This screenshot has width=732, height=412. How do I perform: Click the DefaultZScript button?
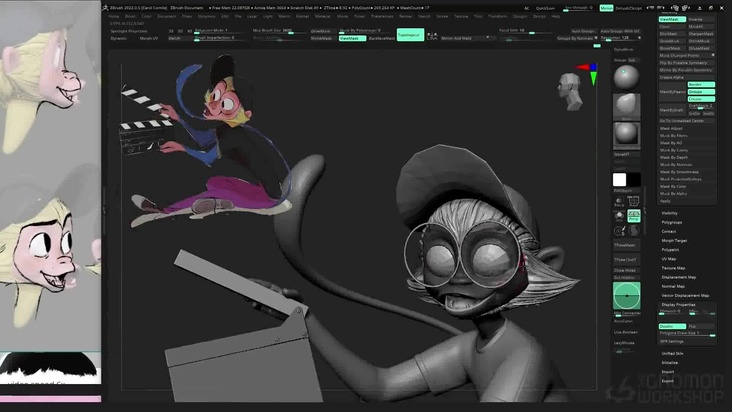tap(628, 8)
